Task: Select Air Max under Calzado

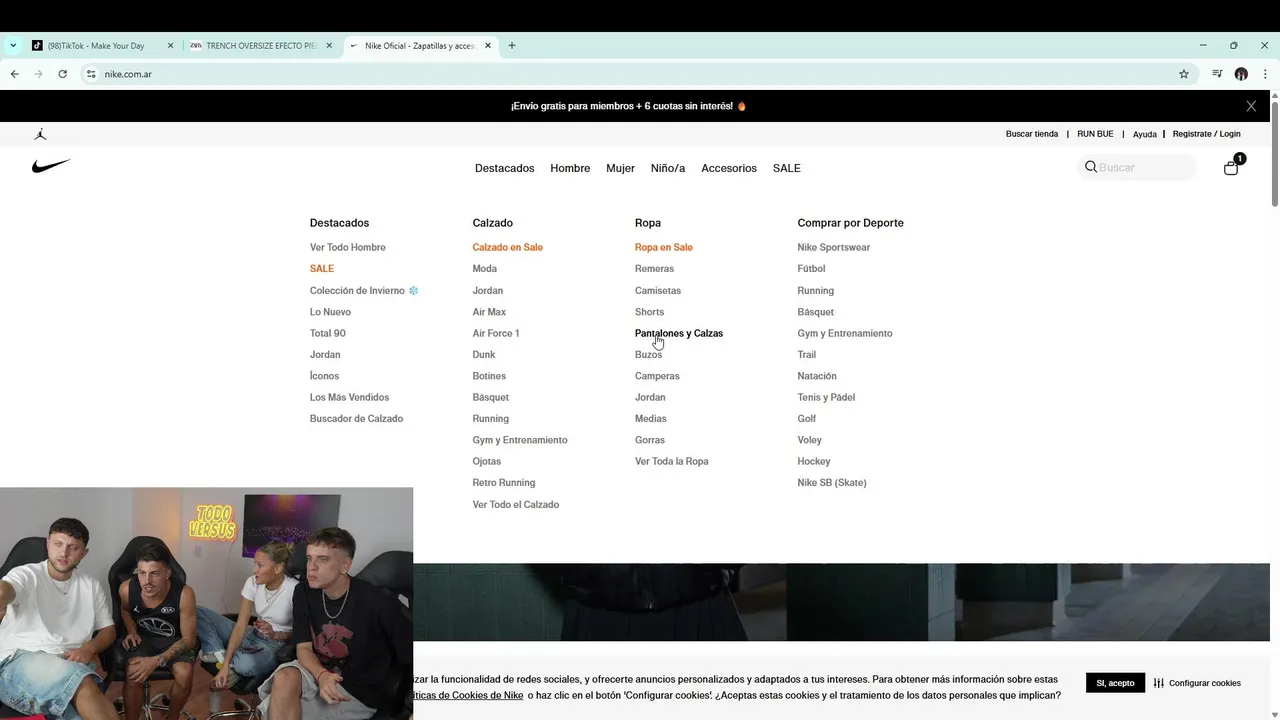Action: [x=489, y=312]
